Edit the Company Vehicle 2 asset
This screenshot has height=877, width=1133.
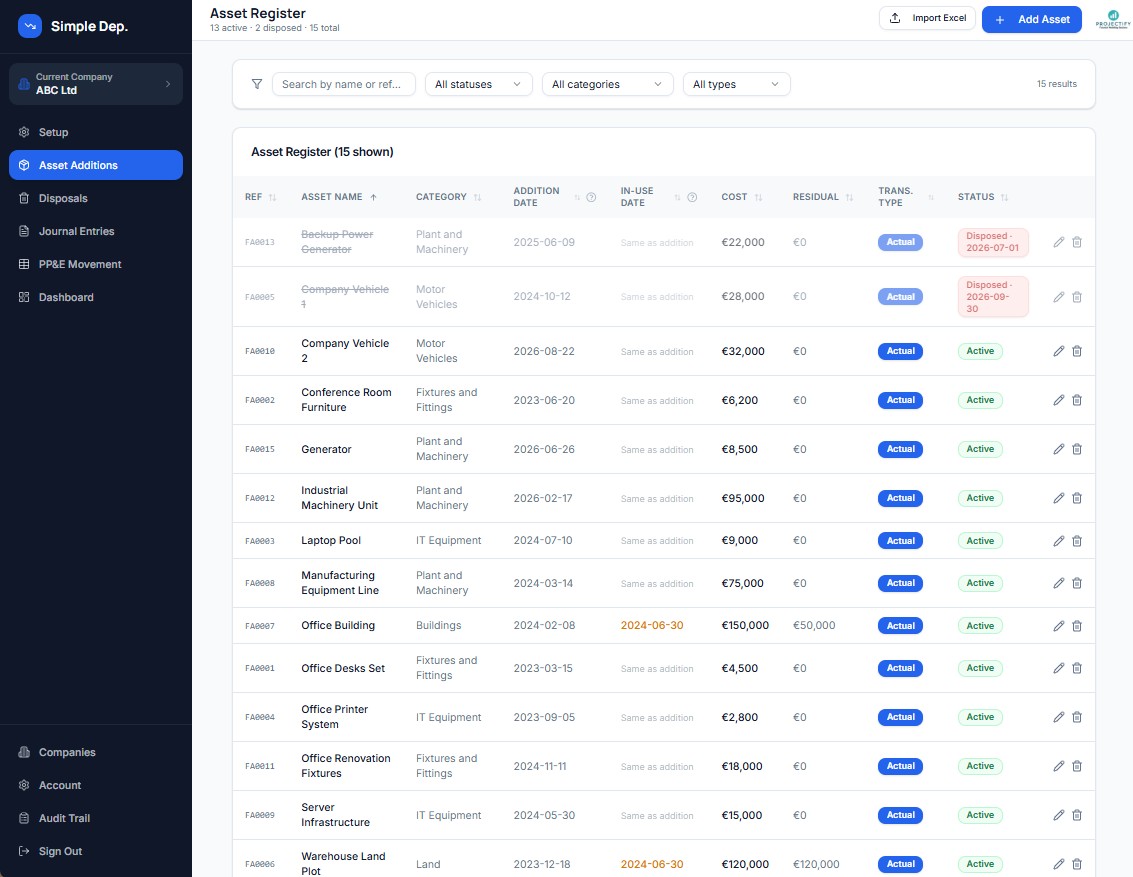[x=1059, y=351]
